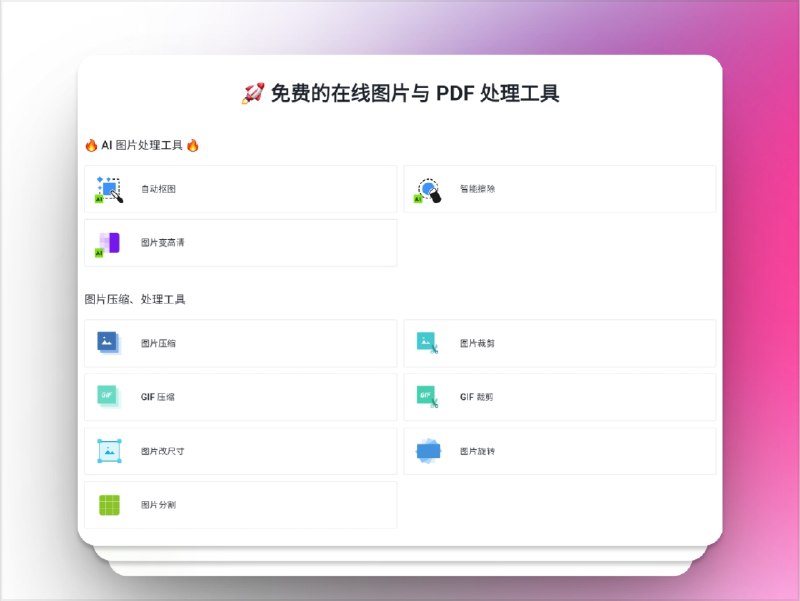Open the GIF 压缩 tool icon
800x601 pixels.
point(108,396)
